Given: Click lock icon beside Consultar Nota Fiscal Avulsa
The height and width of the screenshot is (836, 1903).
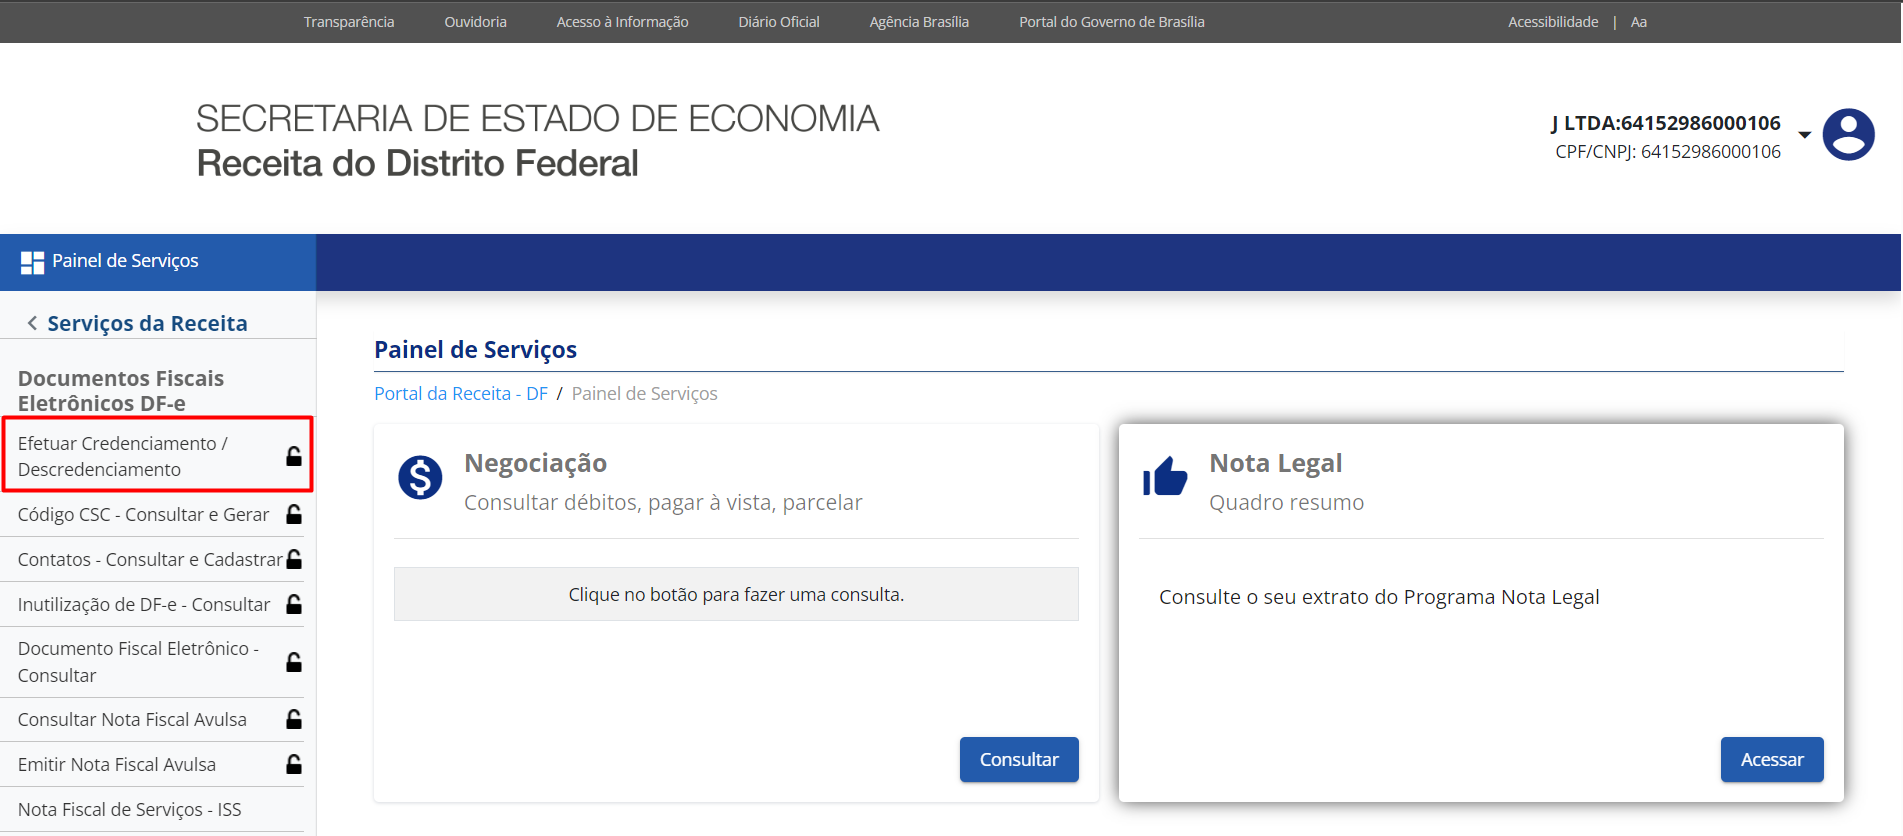Looking at the screenshot, I should click(294, 719).
